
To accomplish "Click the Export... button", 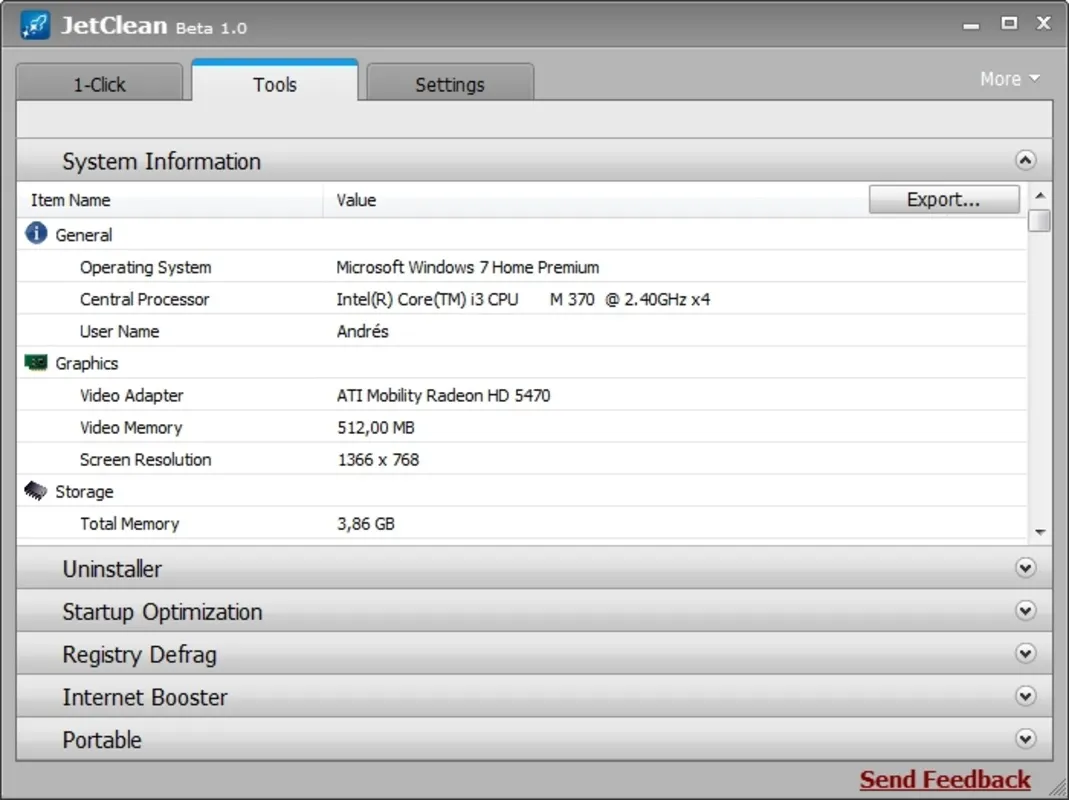I will 944,199.
